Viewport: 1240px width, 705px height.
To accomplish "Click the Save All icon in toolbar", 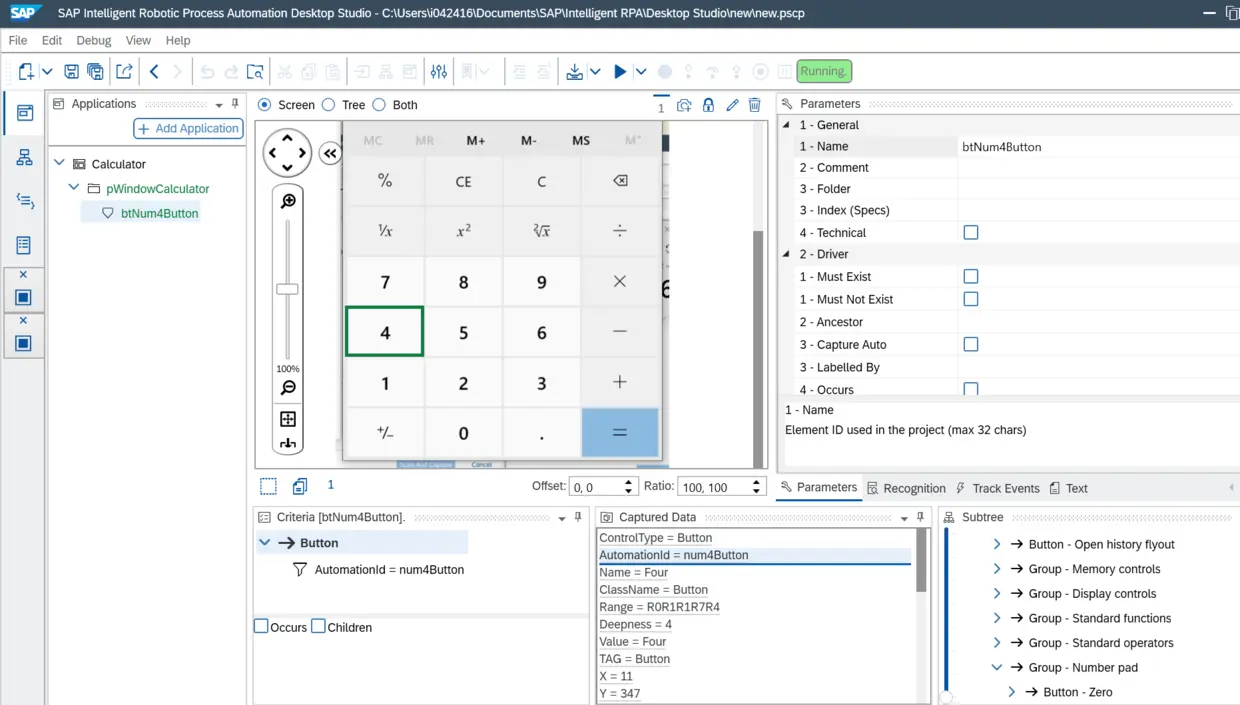I will pyautogui.click(x=95, y=72).
